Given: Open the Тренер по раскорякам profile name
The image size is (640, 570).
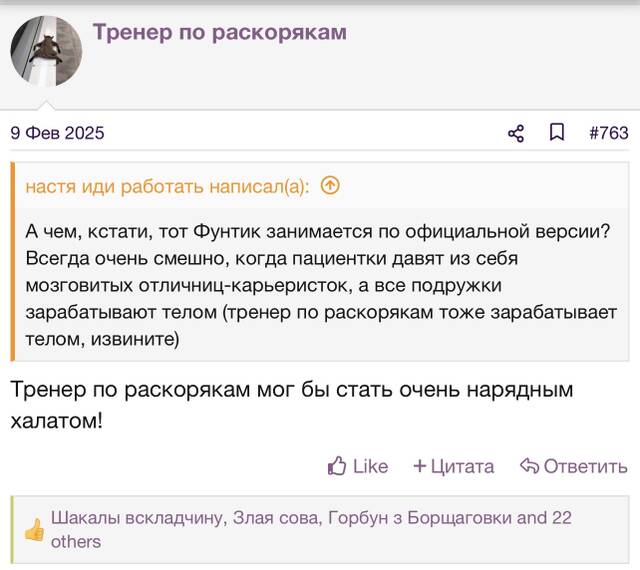Looking at the screenshot, I should [x=220, y=32].
